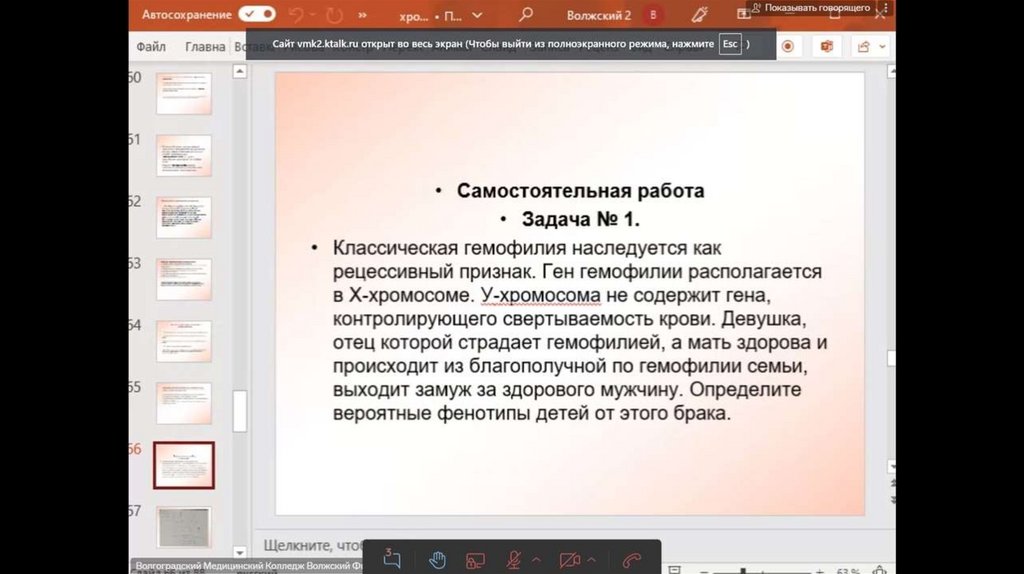Open the search magnifier in title bar

click(525, 15)
